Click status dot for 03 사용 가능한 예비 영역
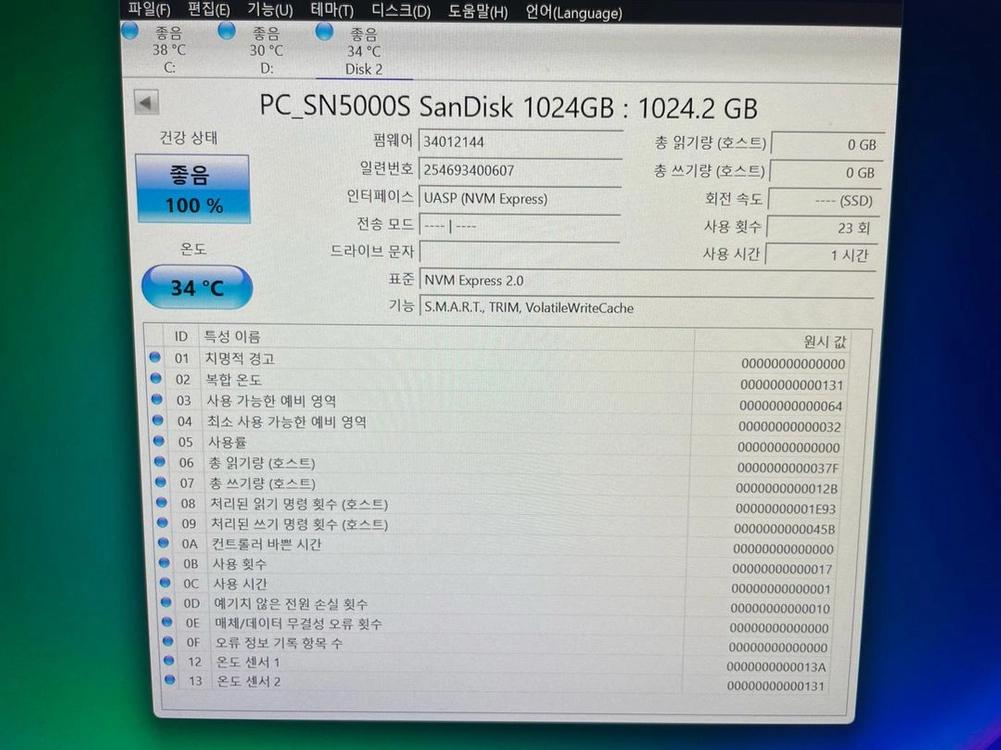1001x750 pixels. [157, 400]
